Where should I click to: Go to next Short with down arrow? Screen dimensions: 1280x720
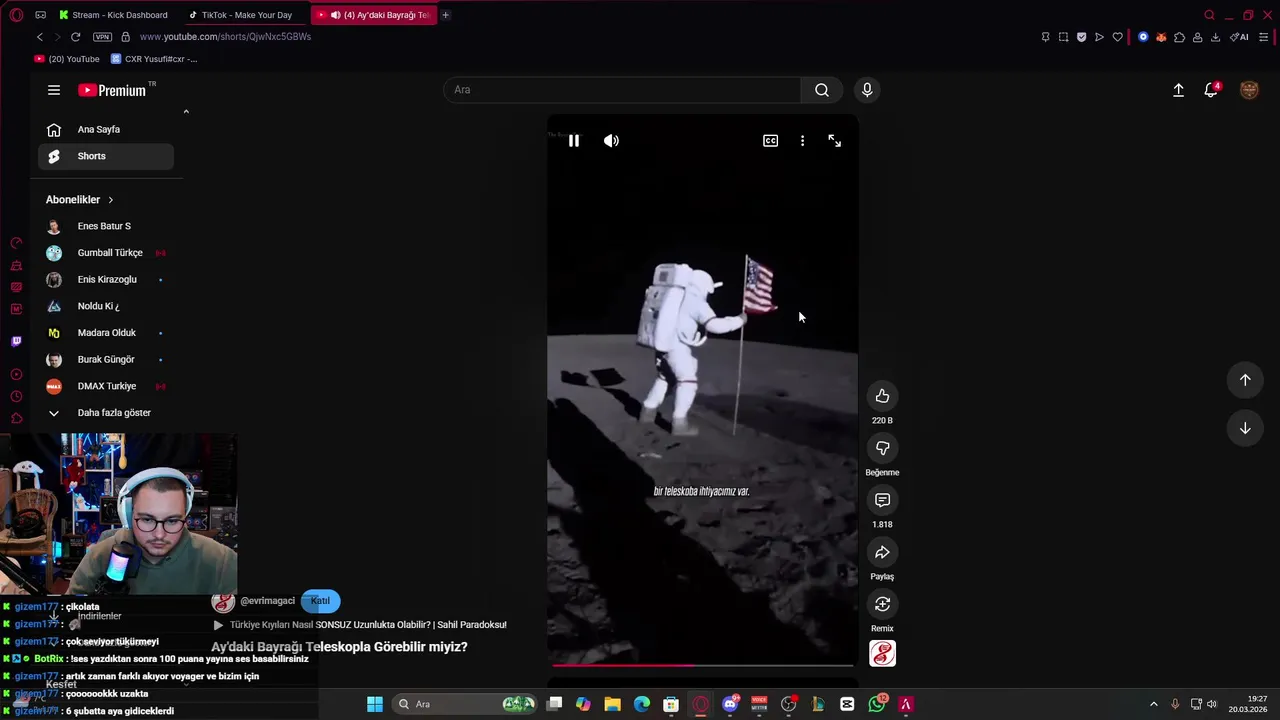(1245, 428)
